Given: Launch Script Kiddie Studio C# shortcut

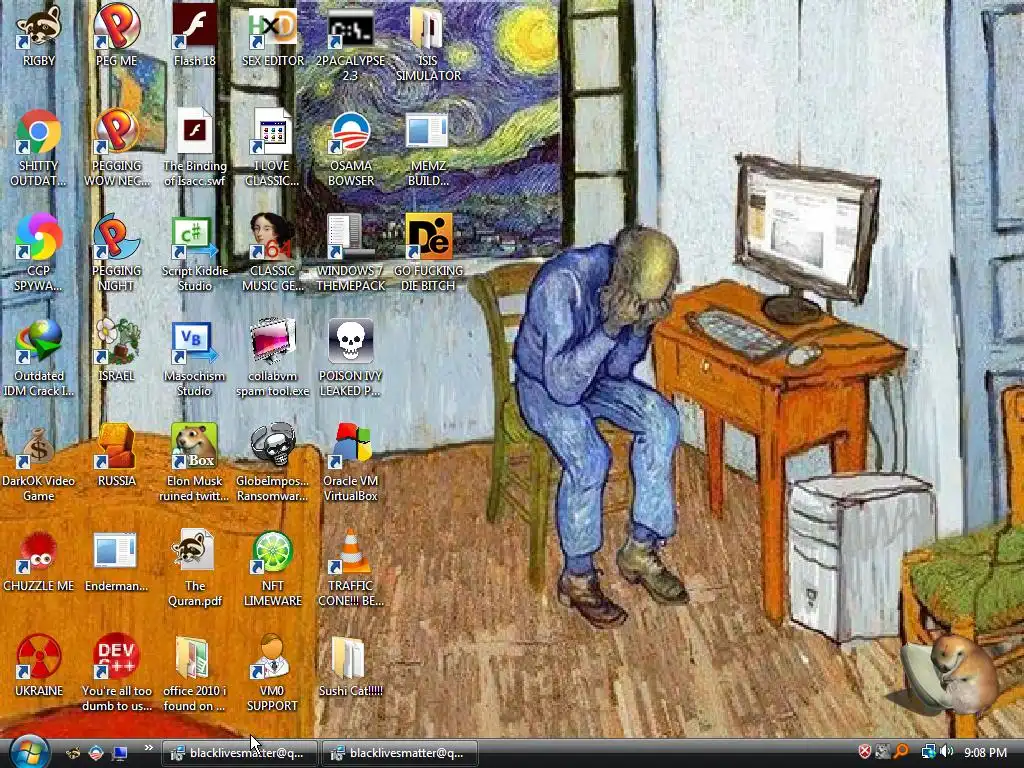Looking at the screenshot, I should pos(195,236).
